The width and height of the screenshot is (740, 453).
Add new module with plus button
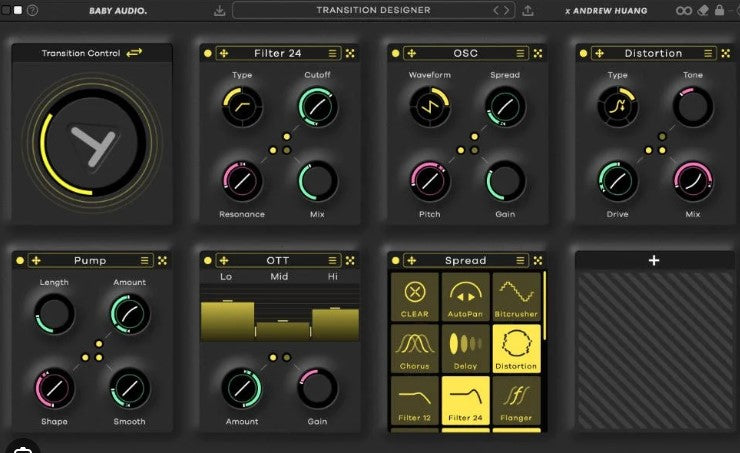[x=654, y=260]
